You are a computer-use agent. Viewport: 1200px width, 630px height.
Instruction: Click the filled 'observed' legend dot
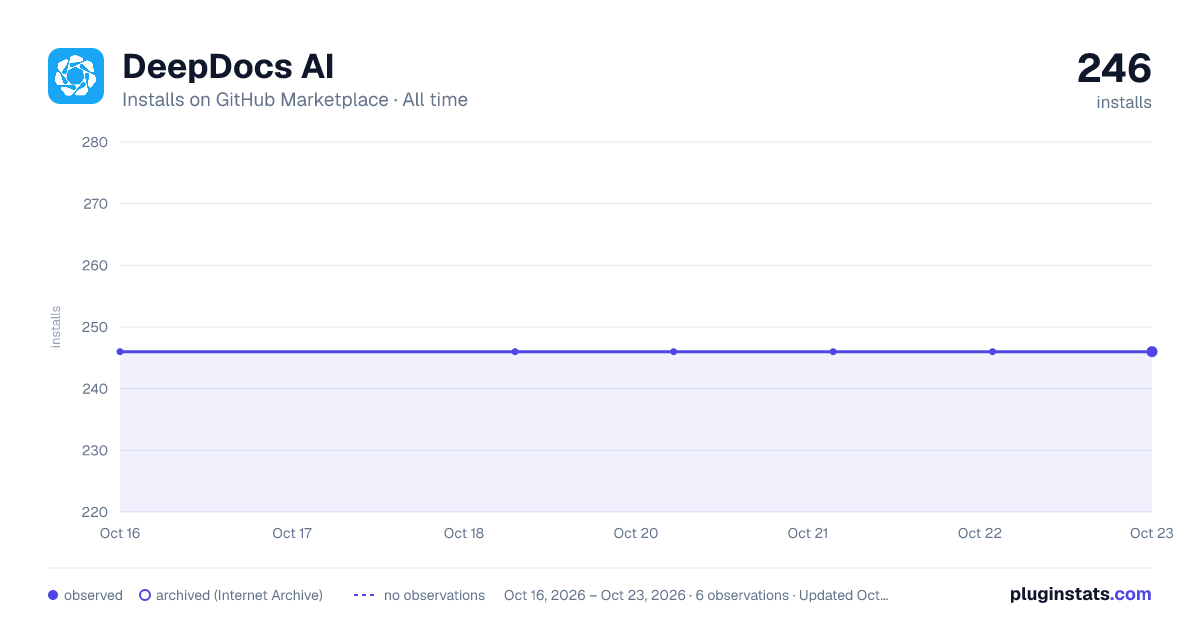[x=53, y=595]
